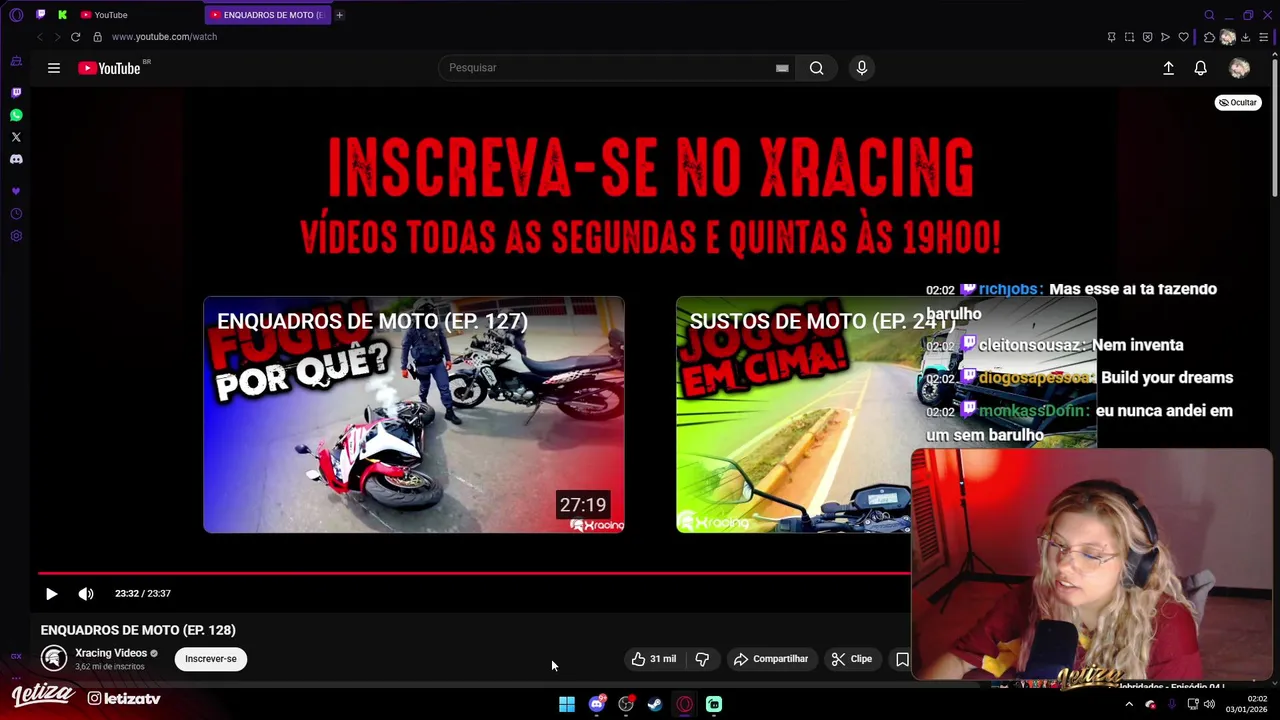The height and width of the screenshot is (720, 1280).
Task: Click the pin icon in address bar
Action: [x=1111, y=37]
